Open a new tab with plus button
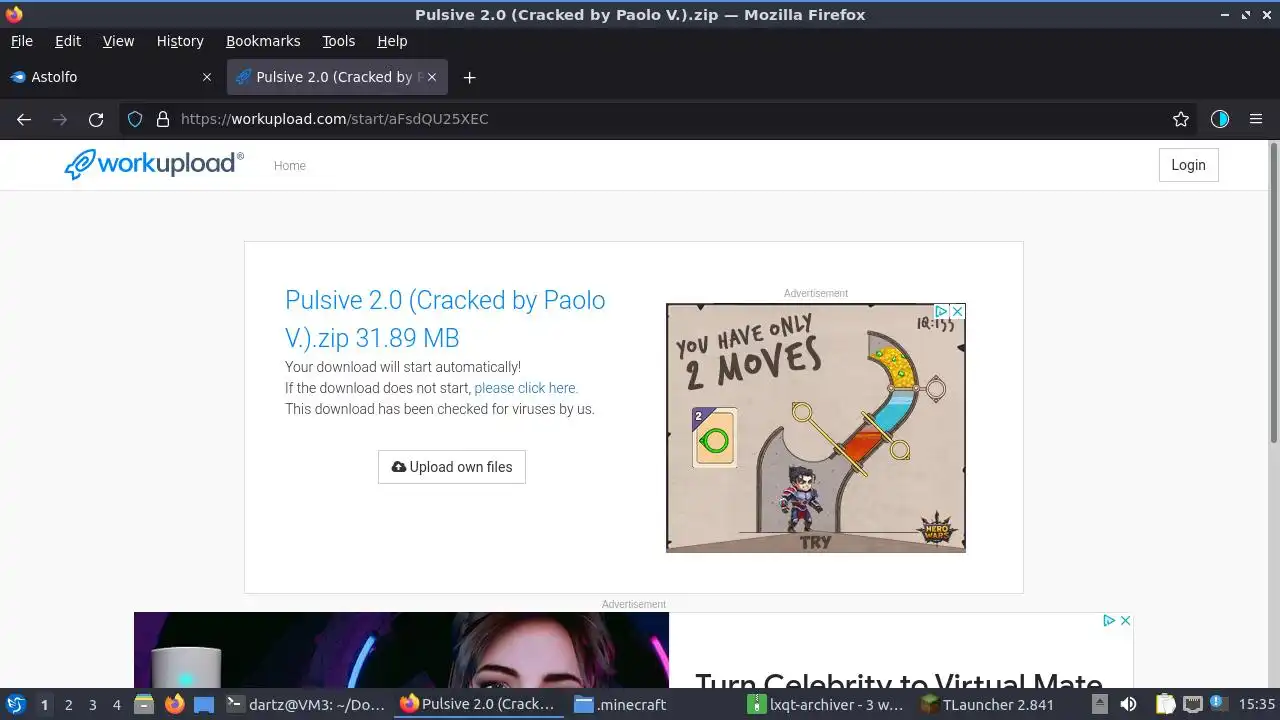The image size is (1280, 720). pos(469,77)
